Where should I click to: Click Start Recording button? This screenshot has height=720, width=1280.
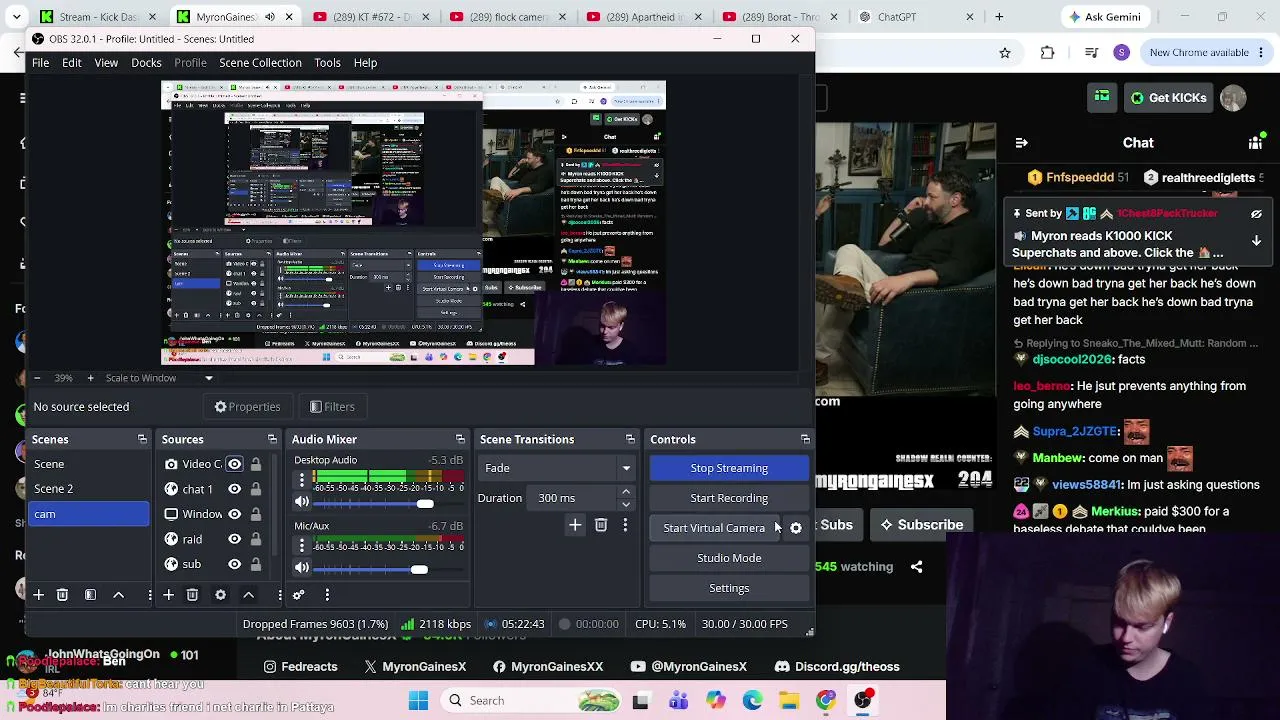[x=729, y=498]
